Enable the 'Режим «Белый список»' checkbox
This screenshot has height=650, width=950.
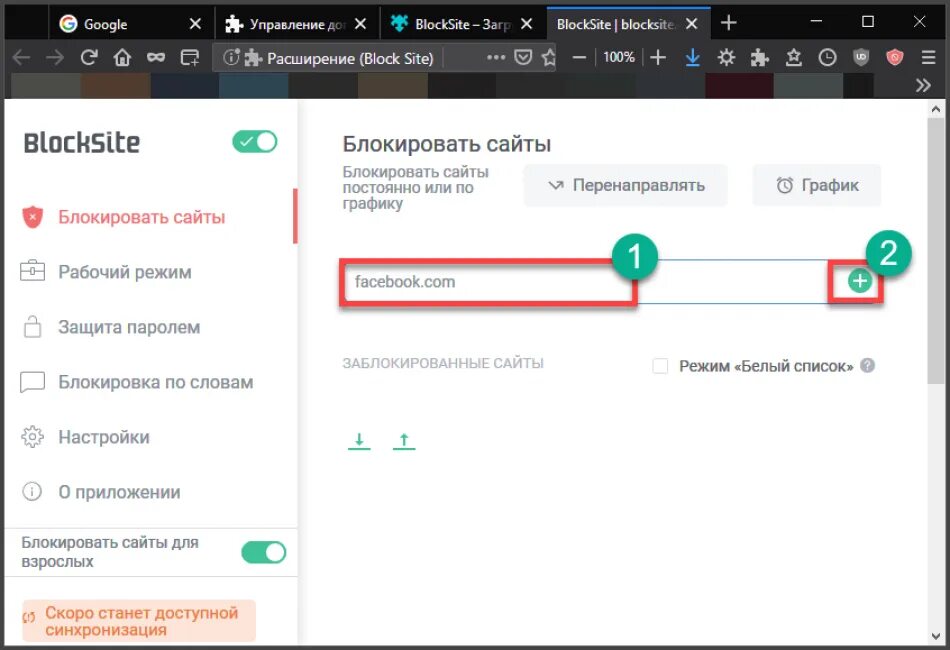pos(660,366)
